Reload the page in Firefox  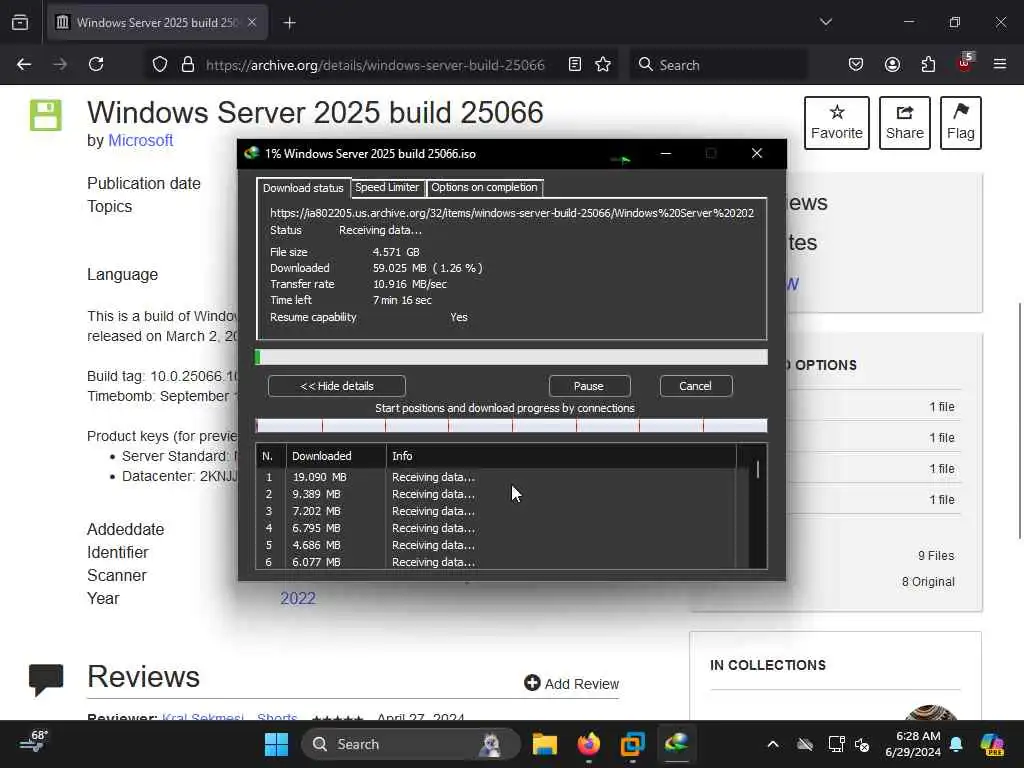coord(96,65)
